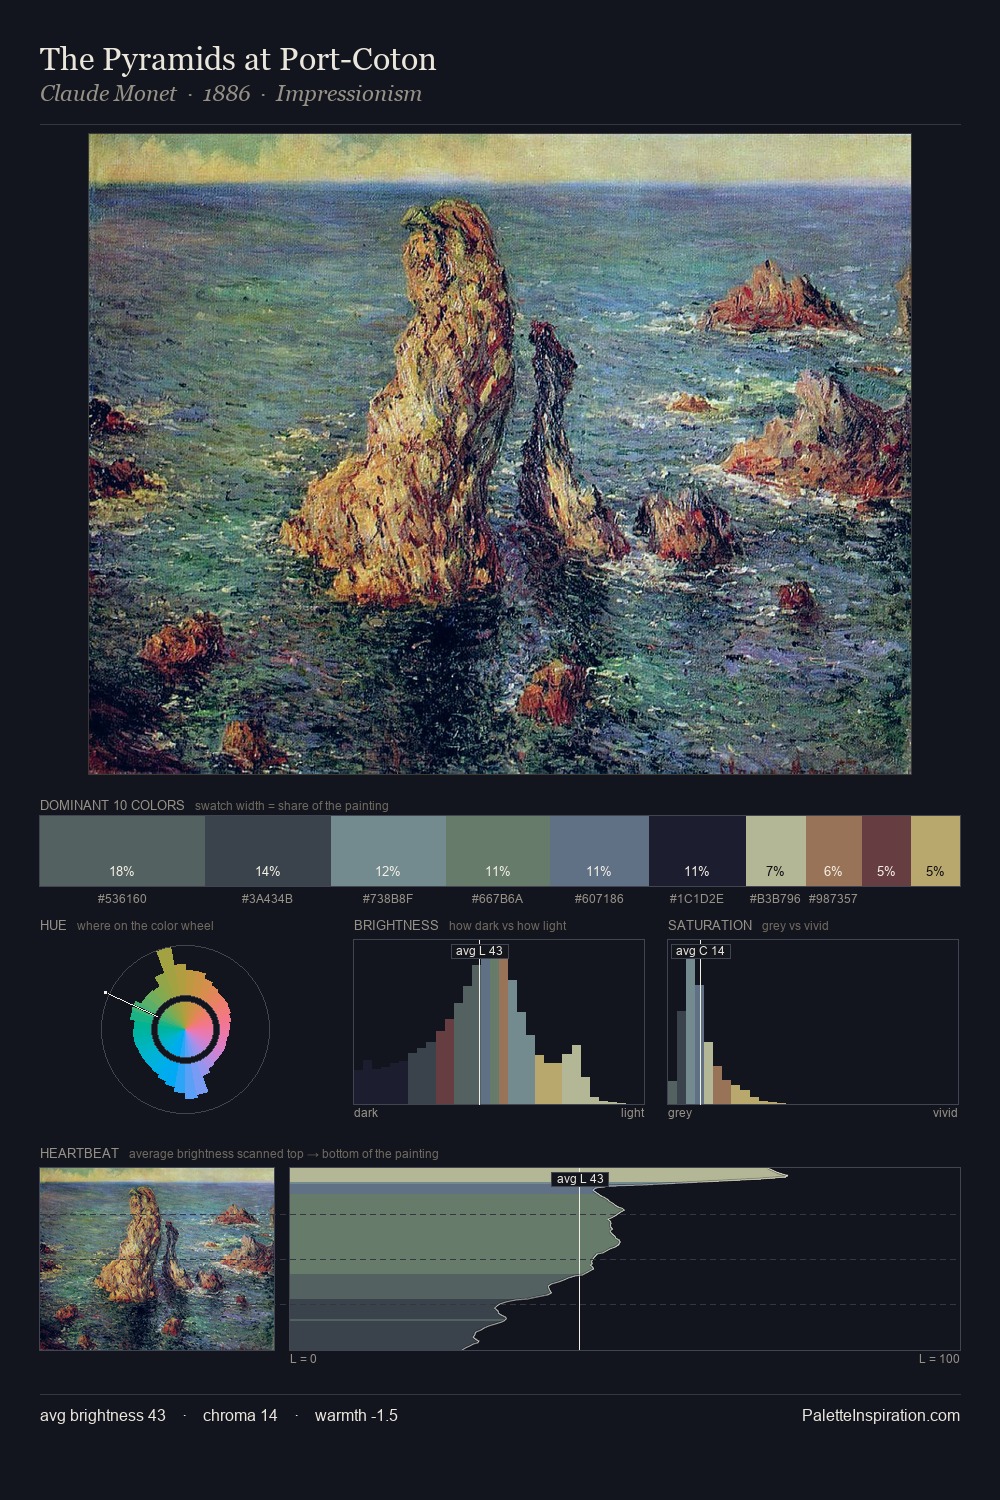Image resolution: width=1000 pixels, height=1500 pixels.
Task: Click the hex label #987357
Action: pos(833,899)
